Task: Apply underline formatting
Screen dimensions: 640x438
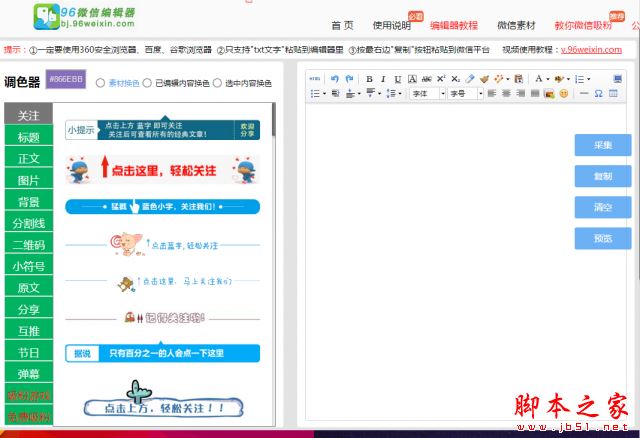Action: pyautogui.click(x=398, y=79)
